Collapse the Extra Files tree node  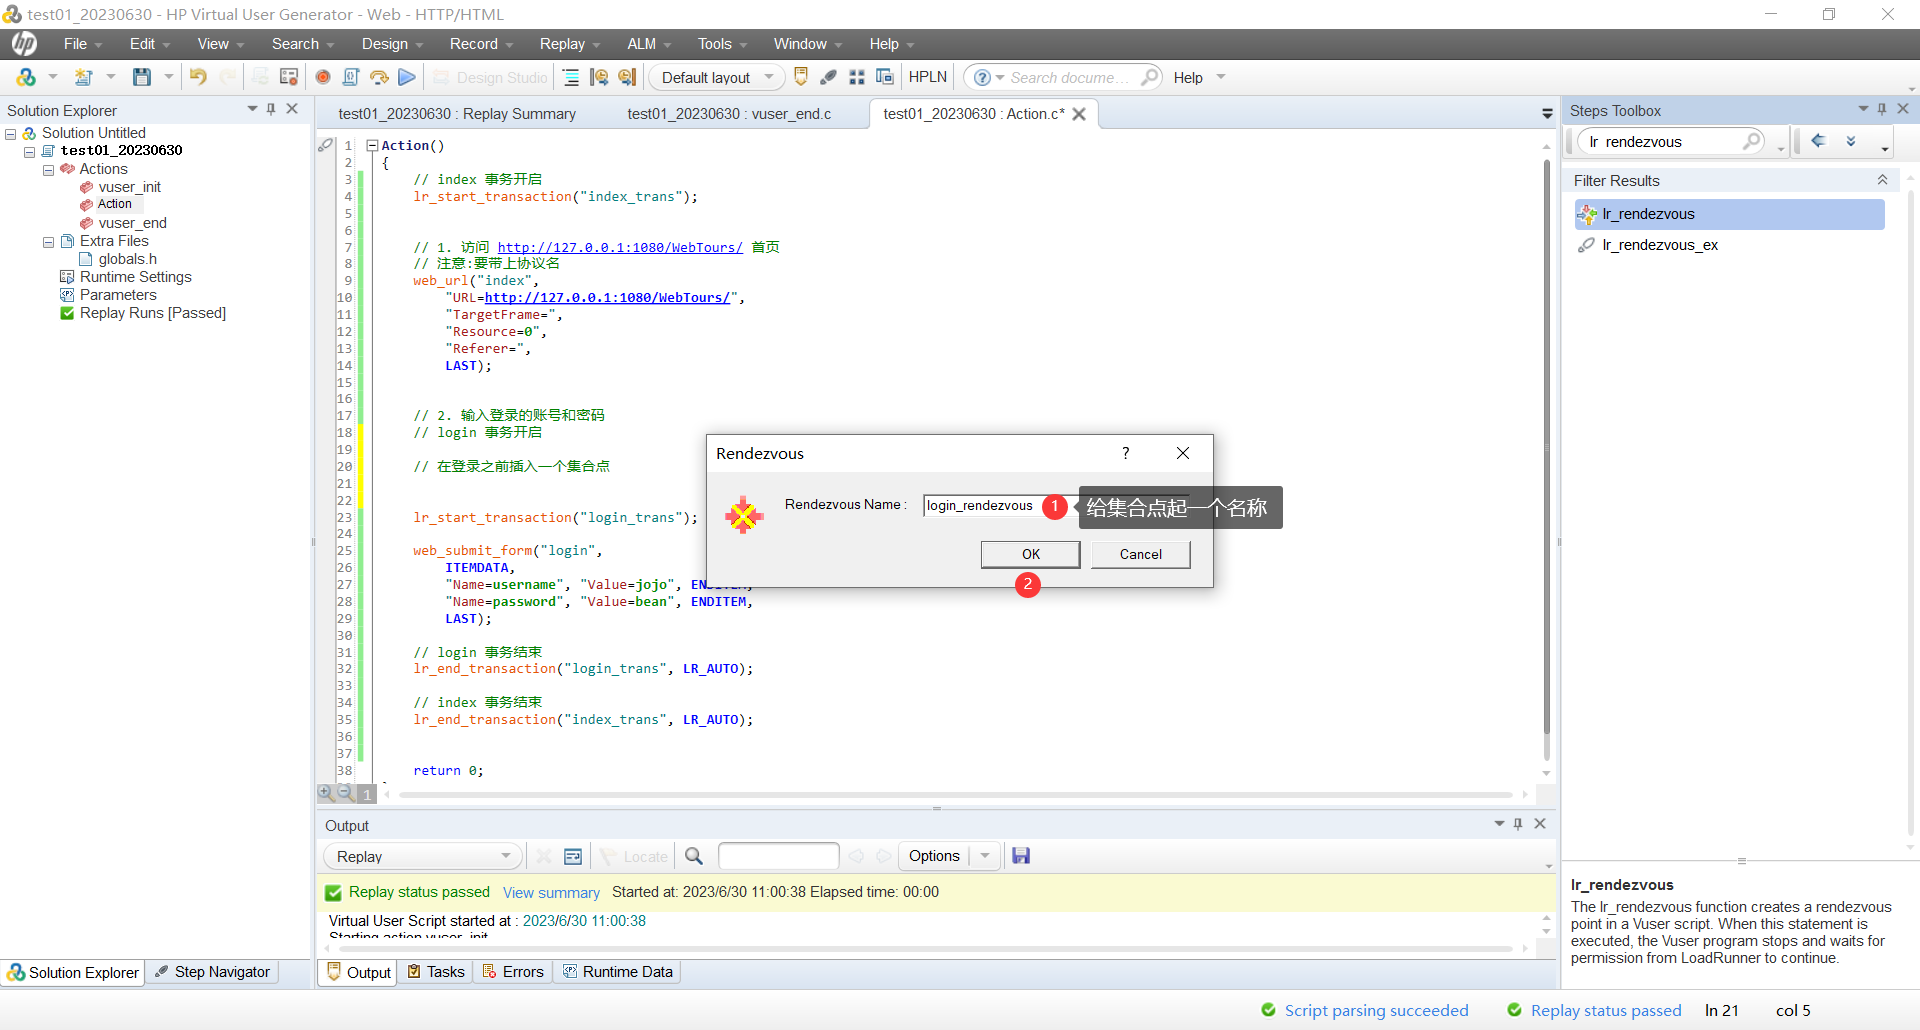coord(48,242)
